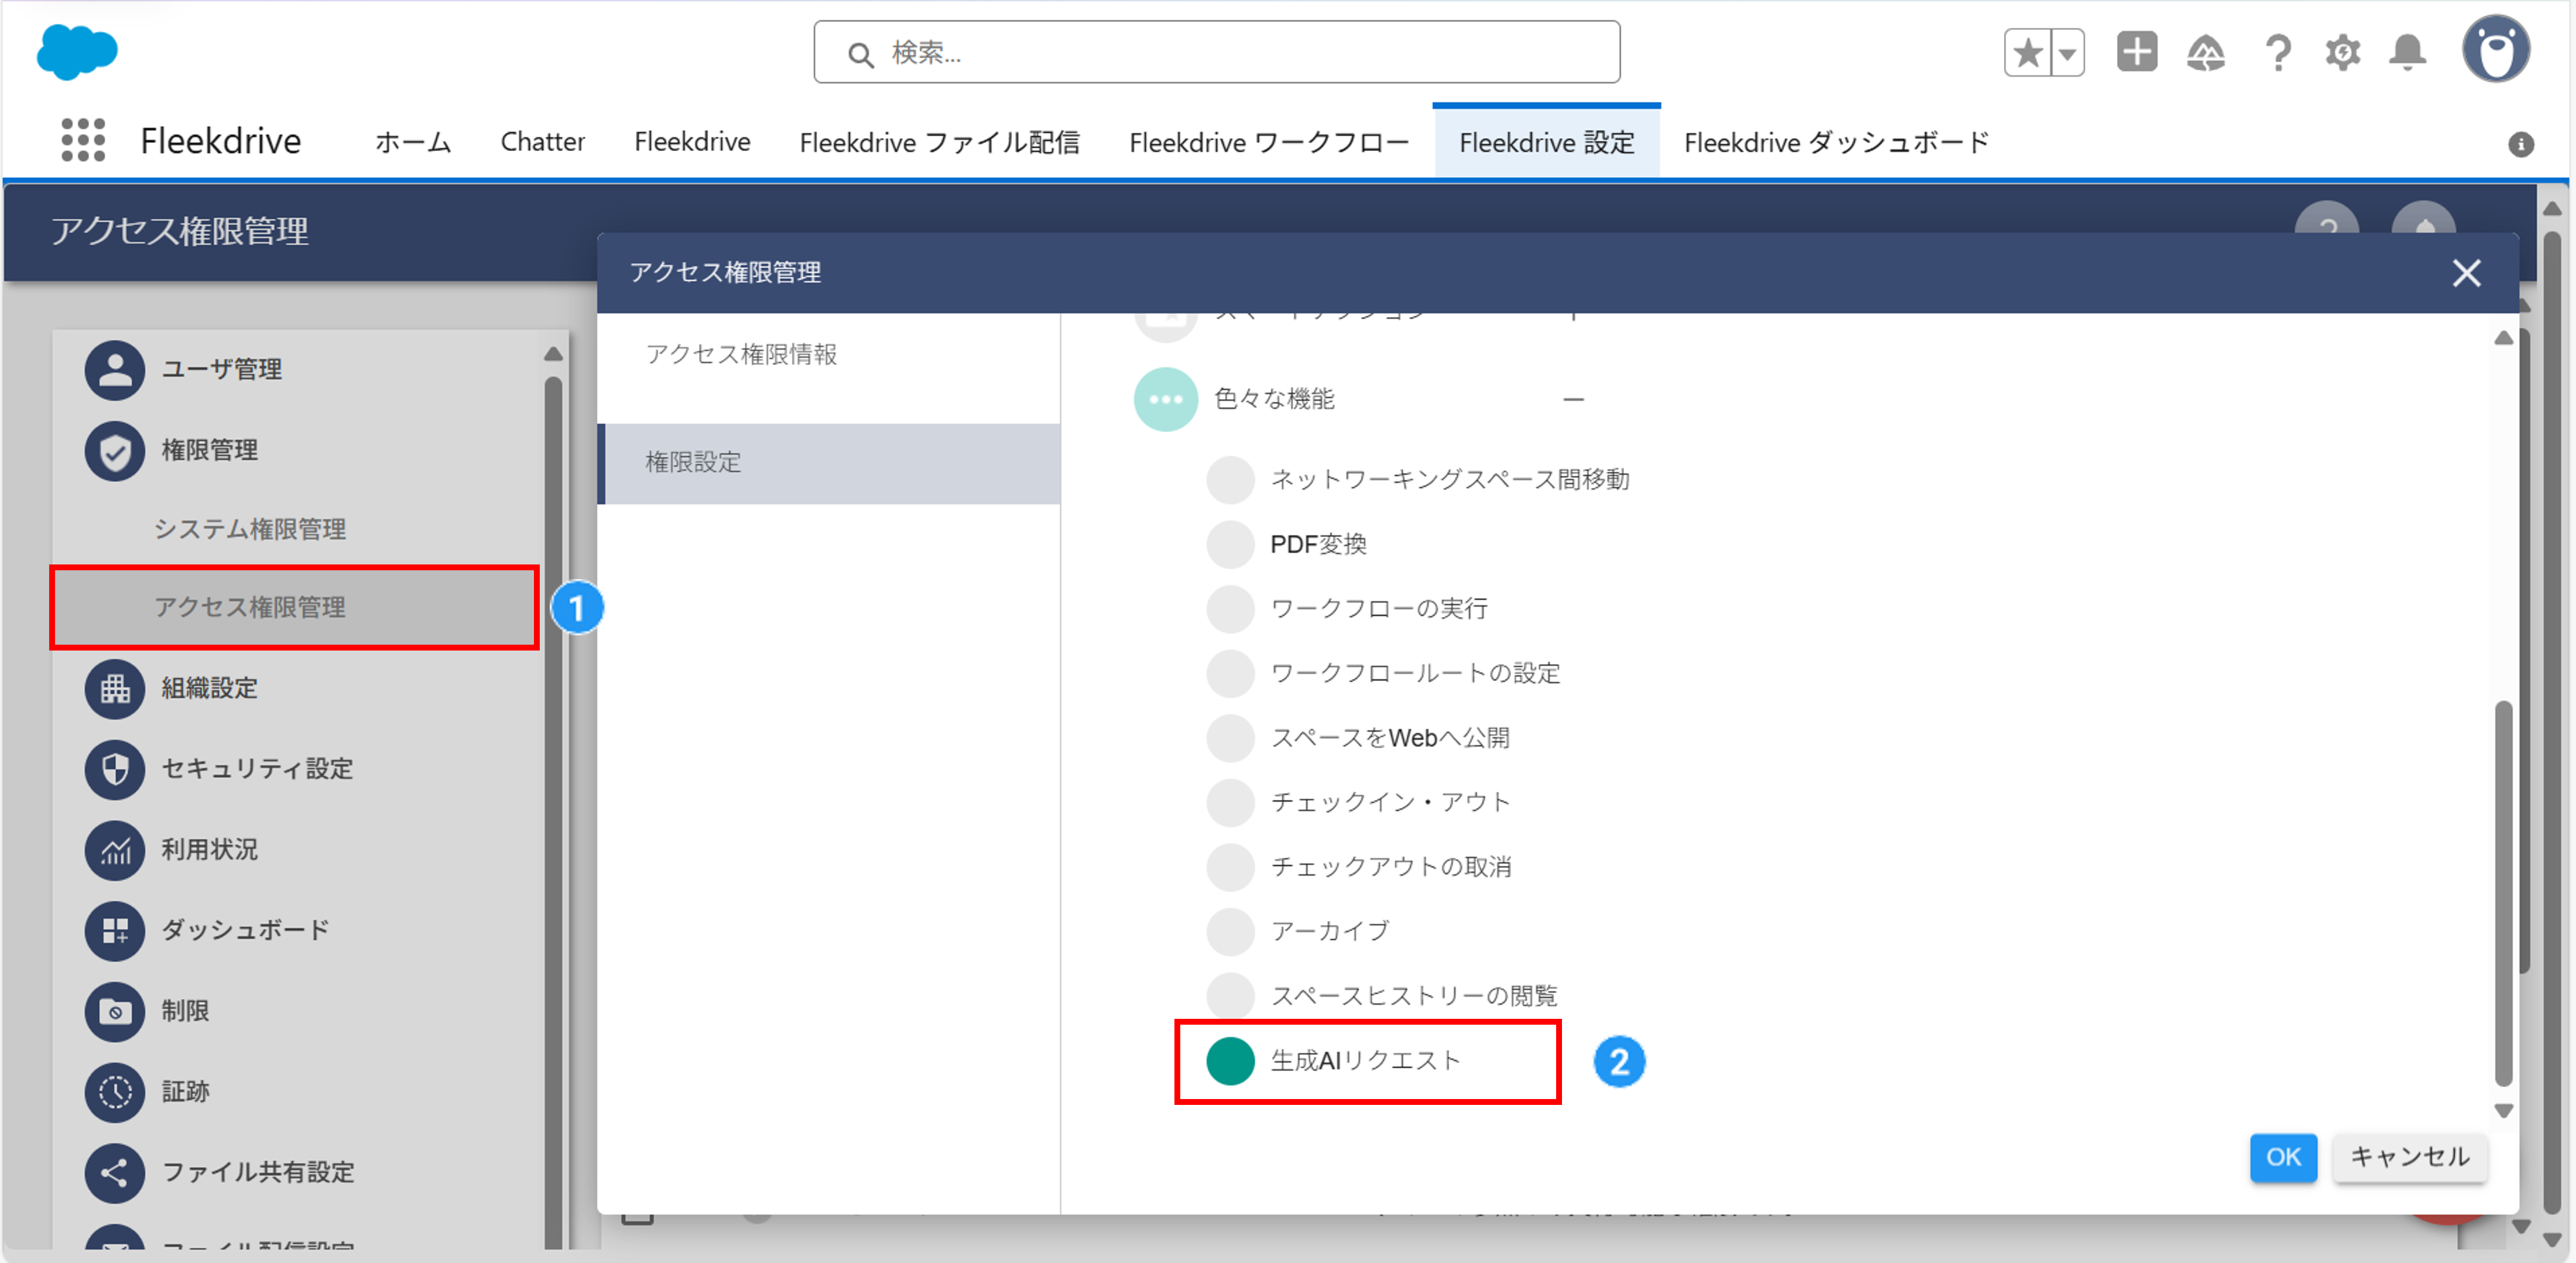Toggle ネットワーキングスペース間移動 permission
The image size is (2576, 1263).
tap(1230, 480)
